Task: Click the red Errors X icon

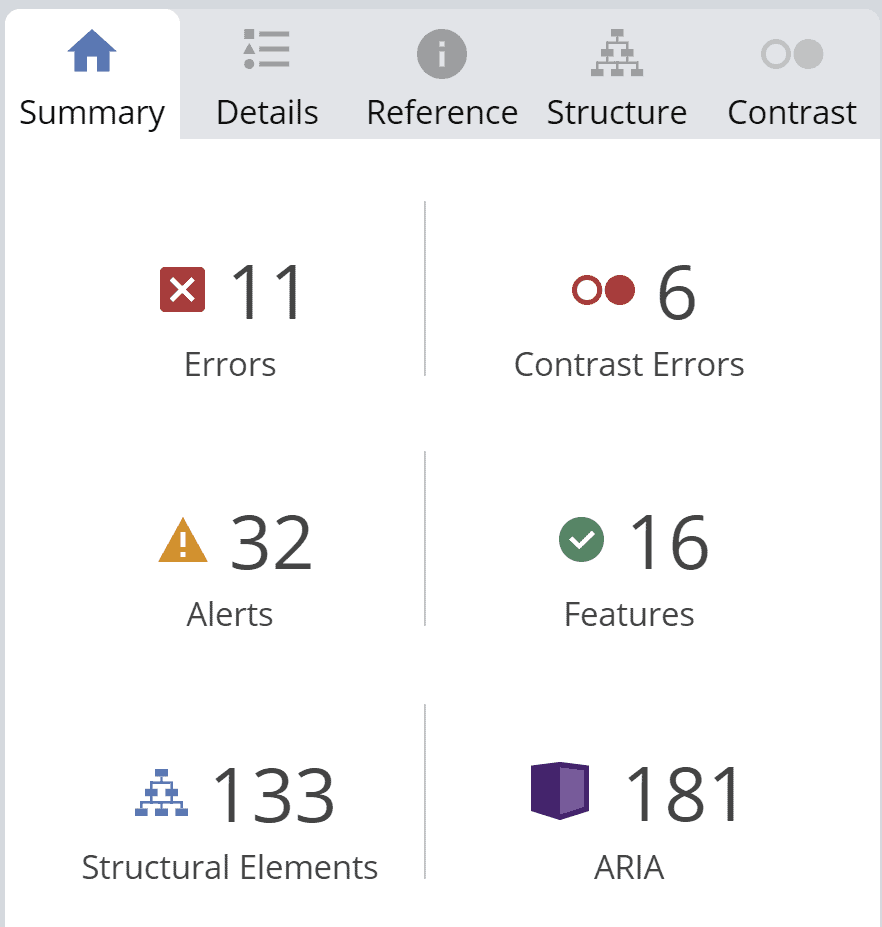Action: [182, 290]
